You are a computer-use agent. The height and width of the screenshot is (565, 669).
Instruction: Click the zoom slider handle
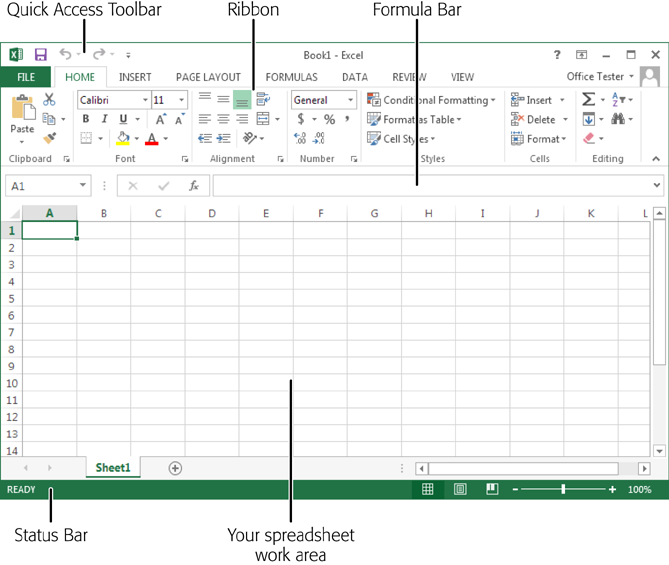click(x=563, y=490)
